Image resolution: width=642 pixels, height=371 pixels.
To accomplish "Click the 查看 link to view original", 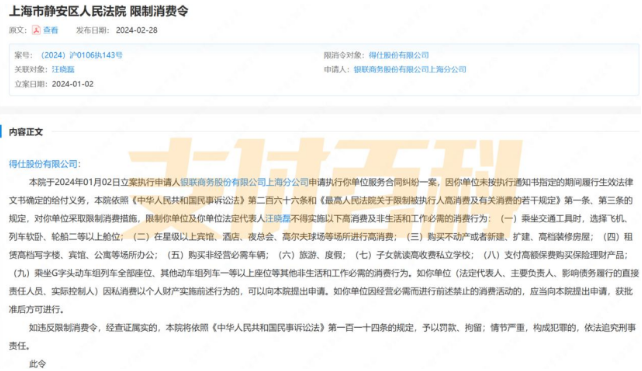I will [51, 30].
